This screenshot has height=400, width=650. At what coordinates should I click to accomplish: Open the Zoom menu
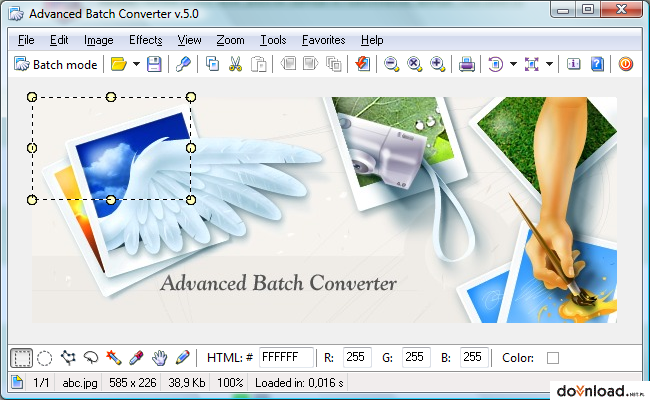[x=230, y=40]
